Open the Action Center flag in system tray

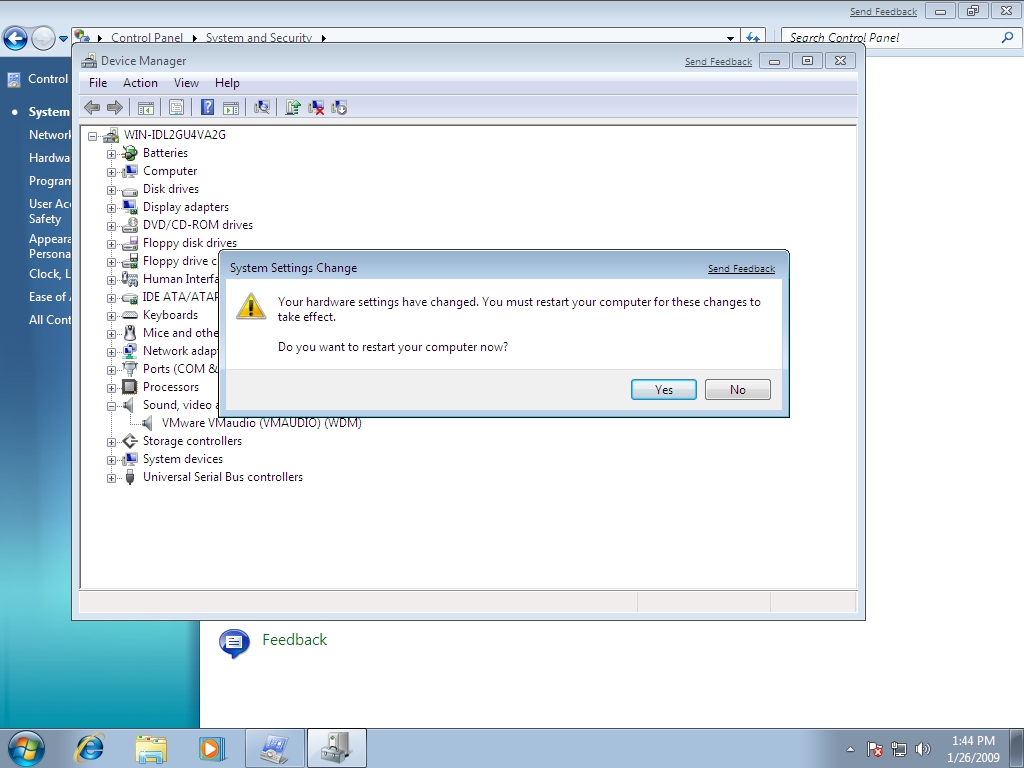(873, 748)
